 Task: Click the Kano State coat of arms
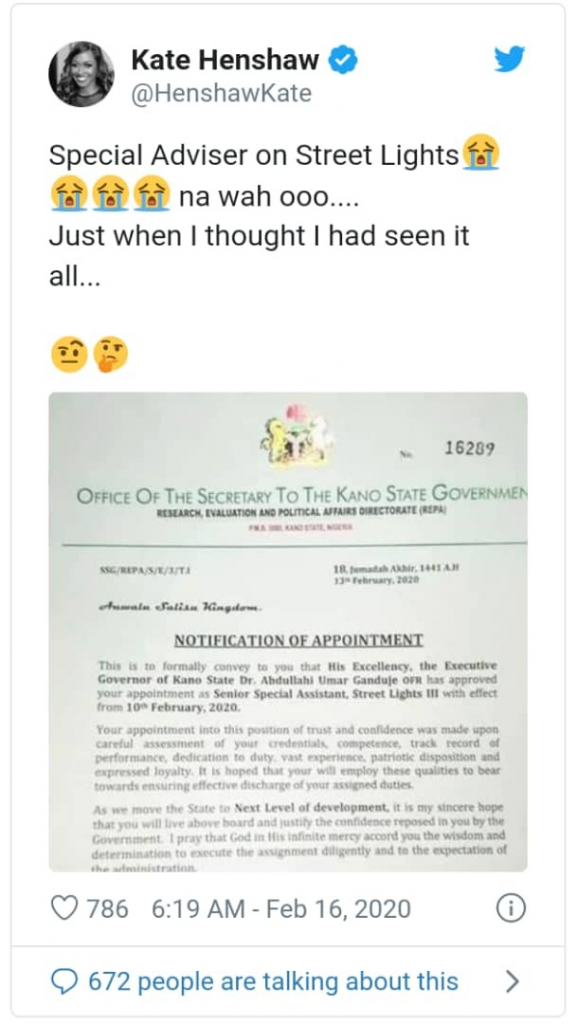[294, 434]
